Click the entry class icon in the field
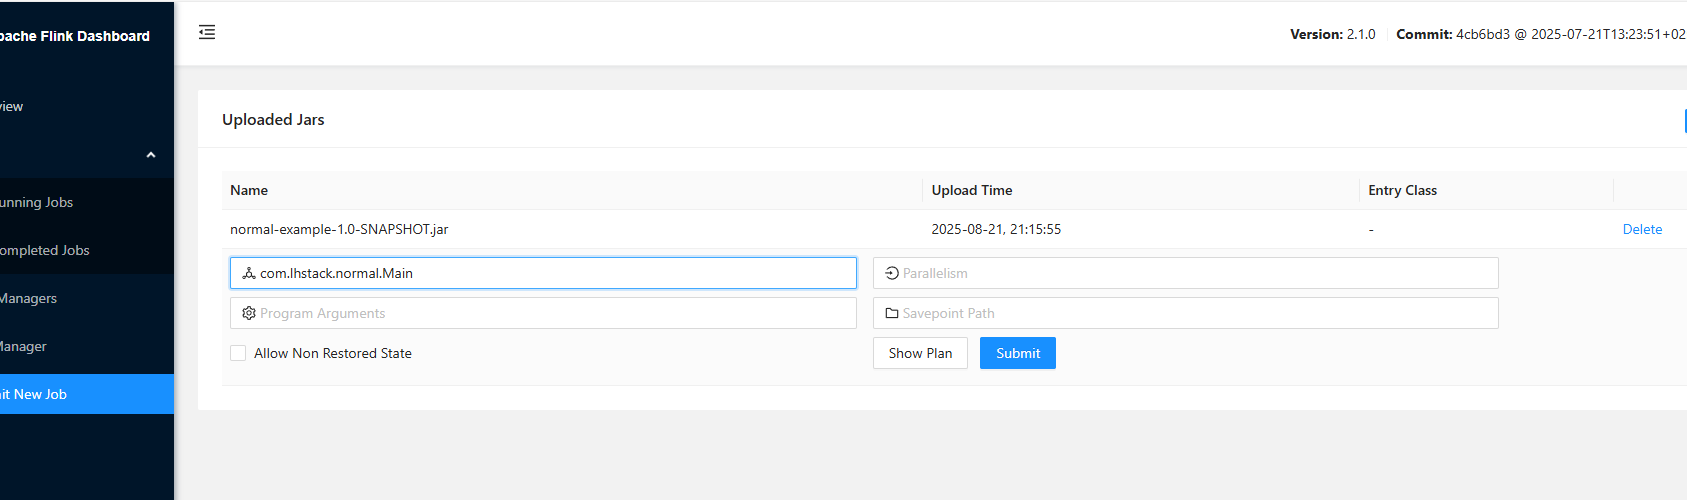The height and width of the screenshot is (500, 1687). 249,273
